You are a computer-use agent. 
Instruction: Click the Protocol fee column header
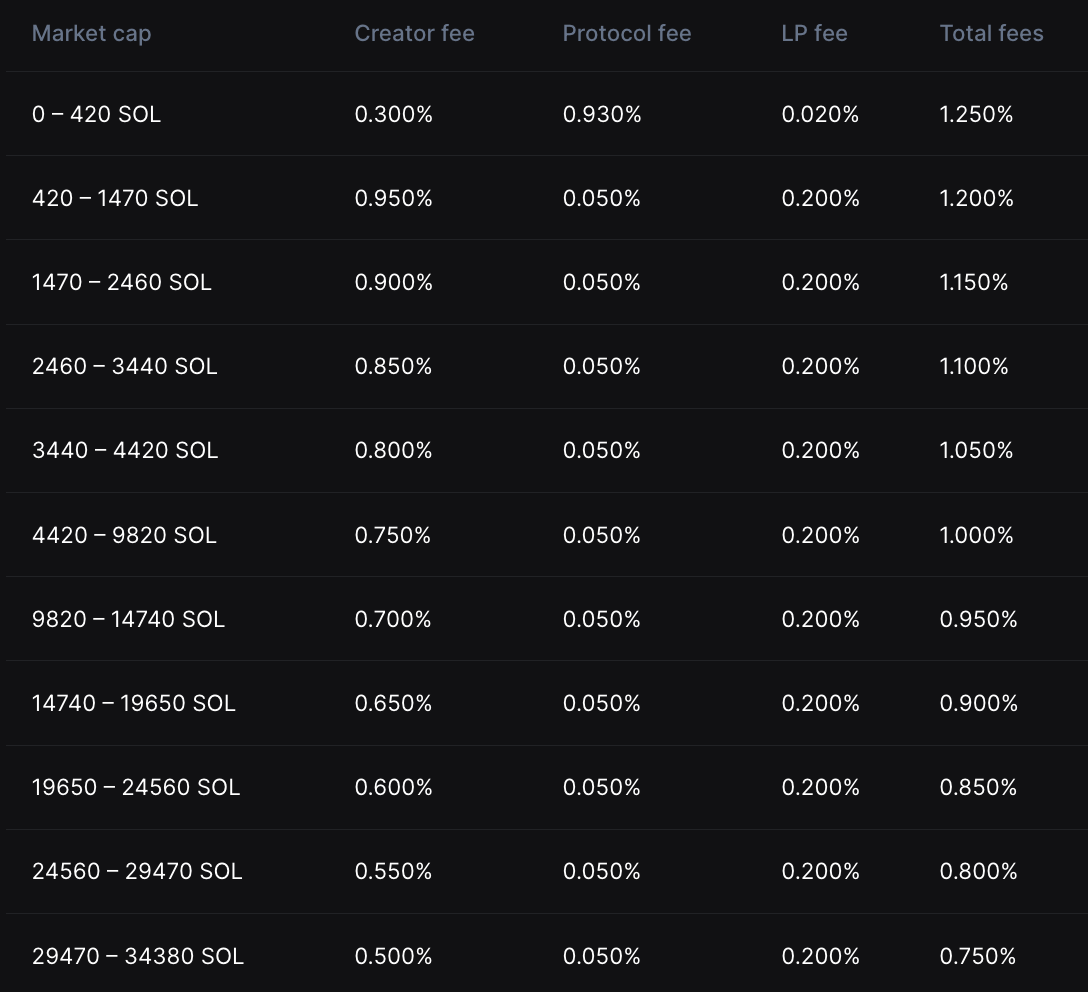(x=627, y=34)
